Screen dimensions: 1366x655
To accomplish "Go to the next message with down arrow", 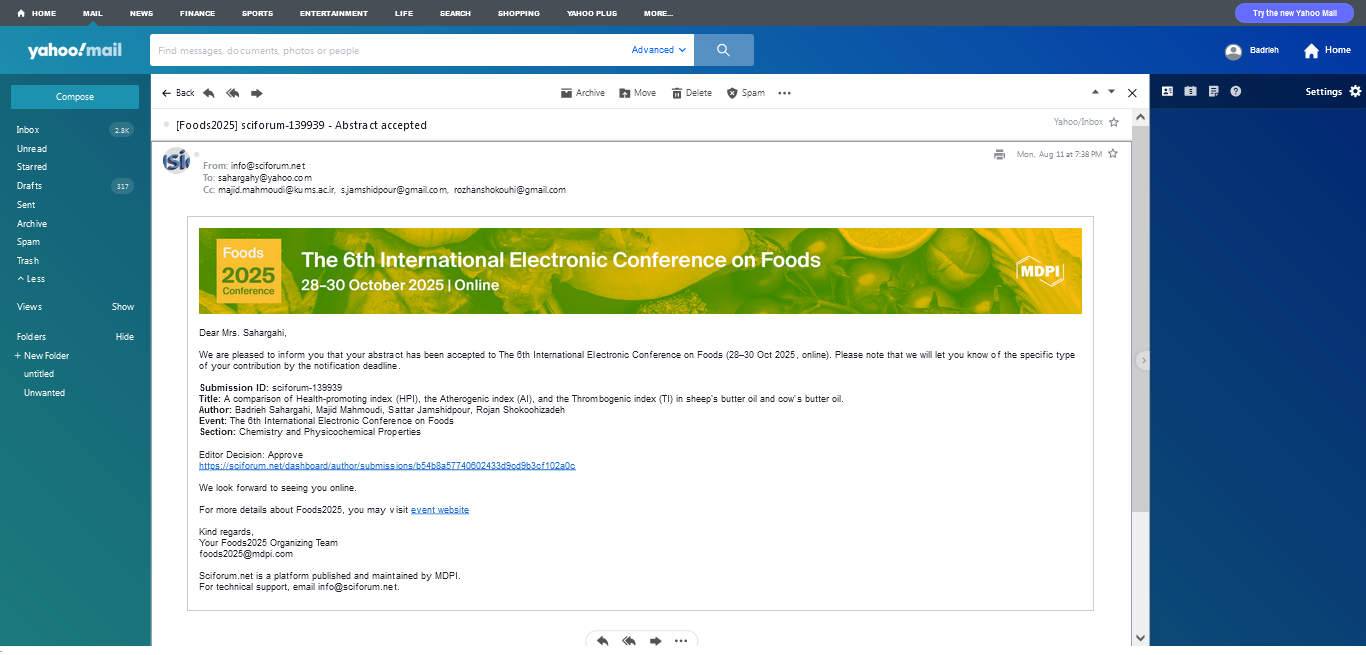I will pyautogui.click(x=1111, y=92).
